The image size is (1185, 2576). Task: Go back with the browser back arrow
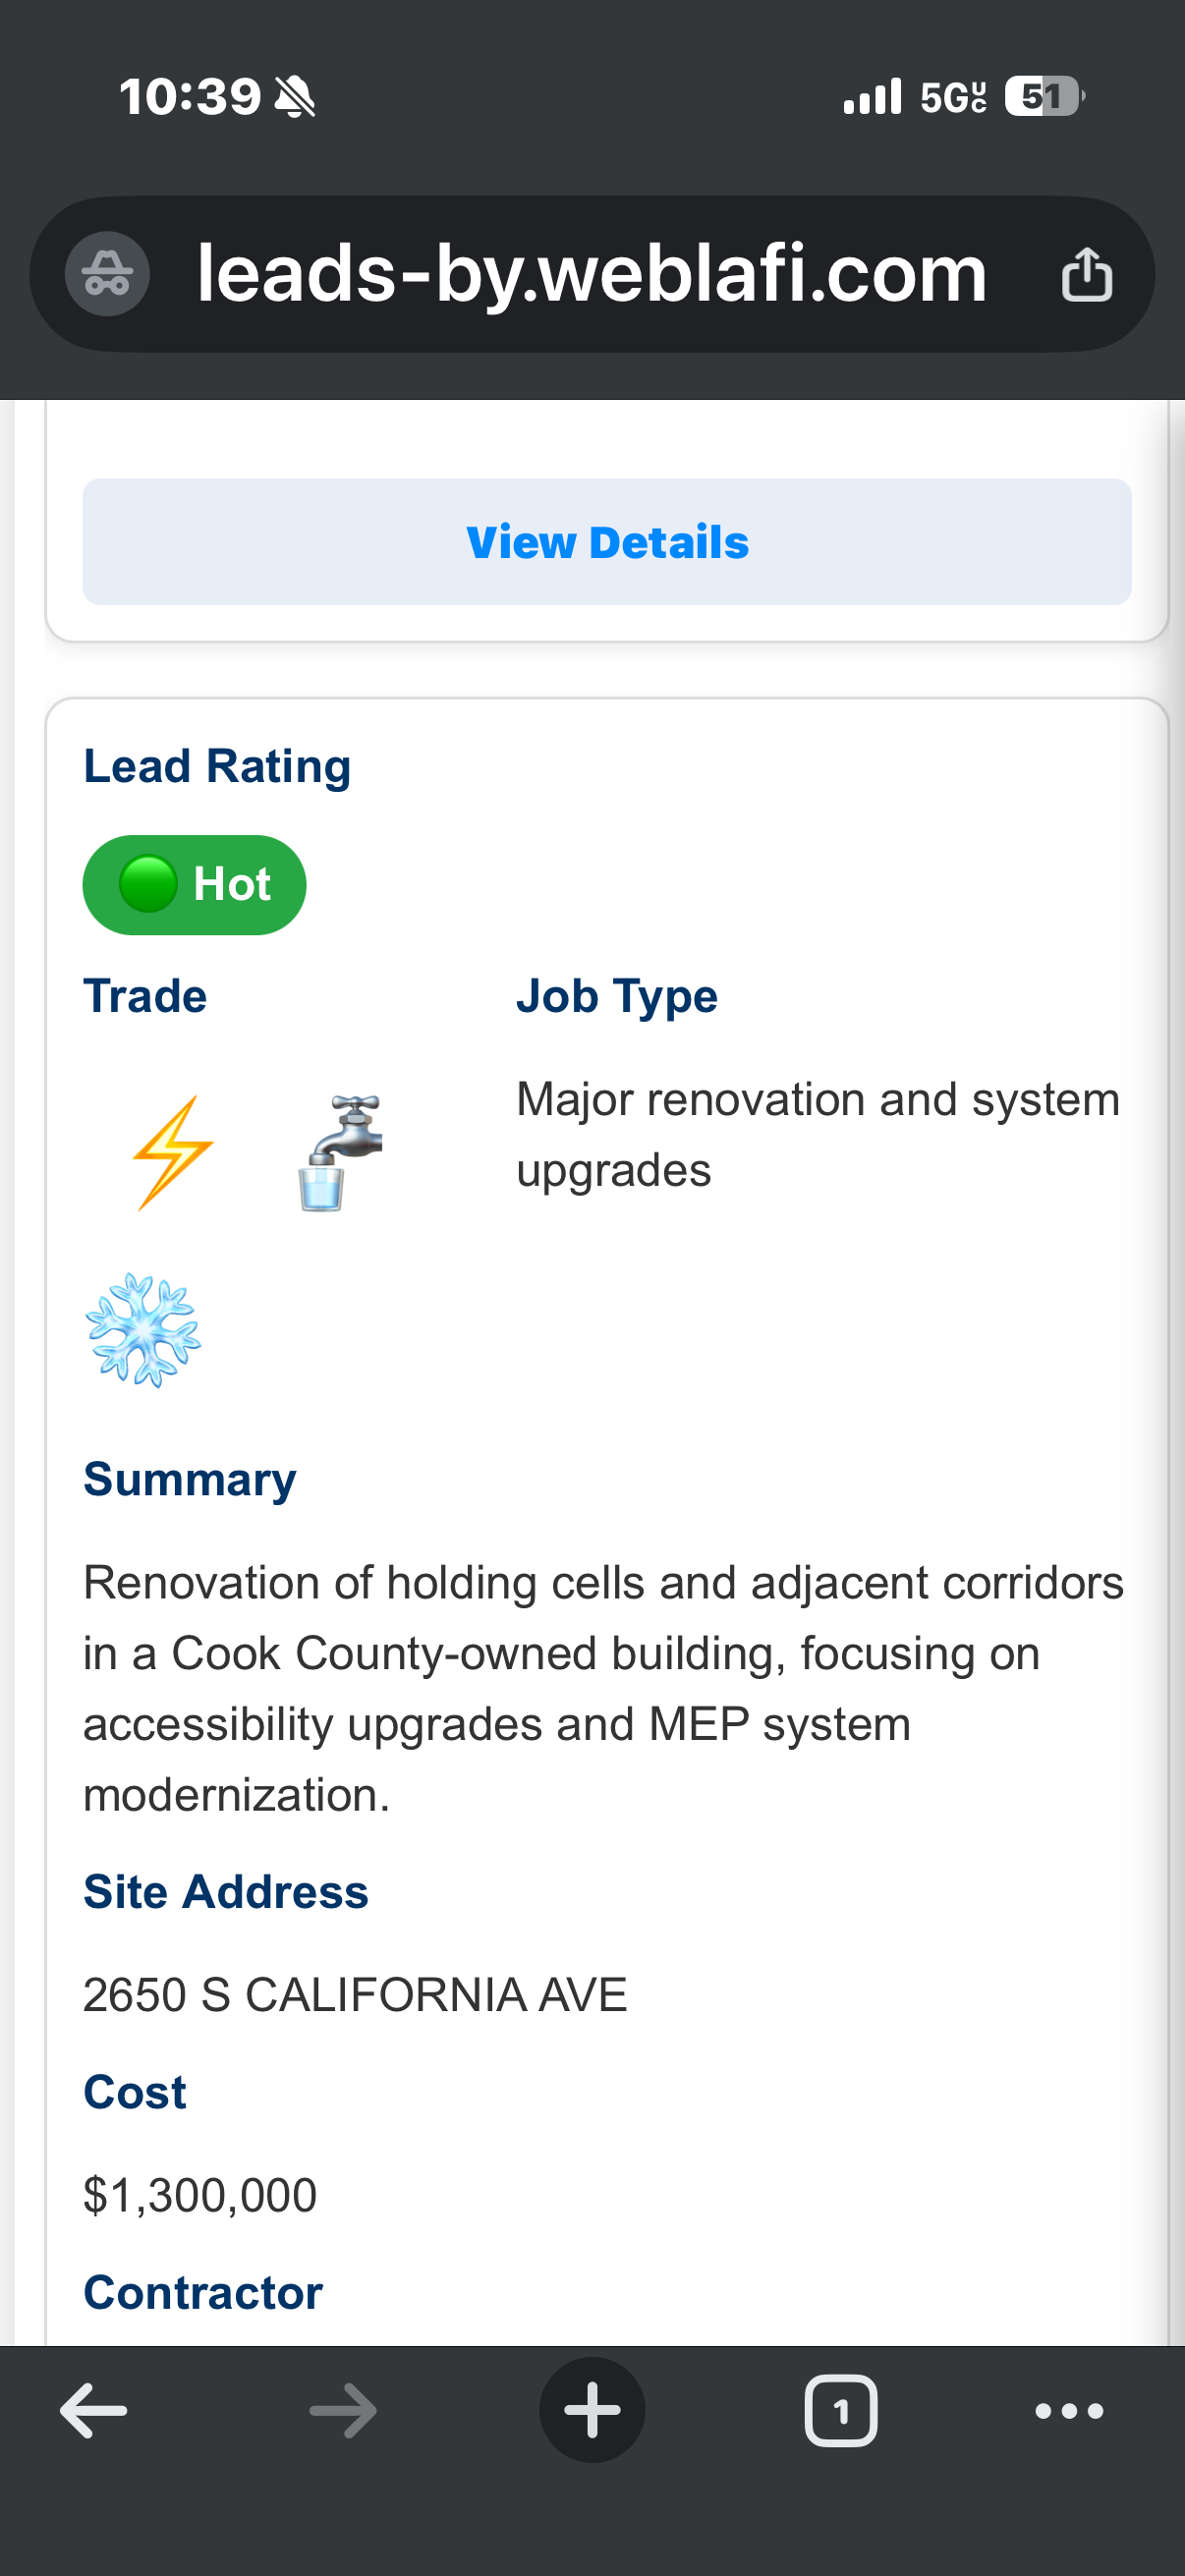point(93,2411)
